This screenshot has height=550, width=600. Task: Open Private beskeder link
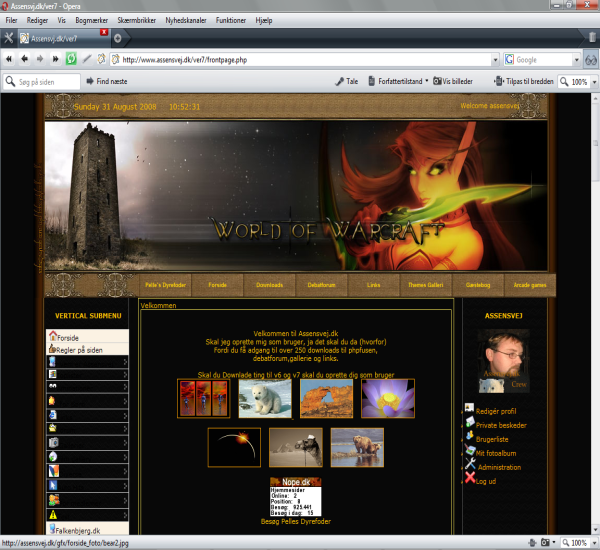[501, 425]
